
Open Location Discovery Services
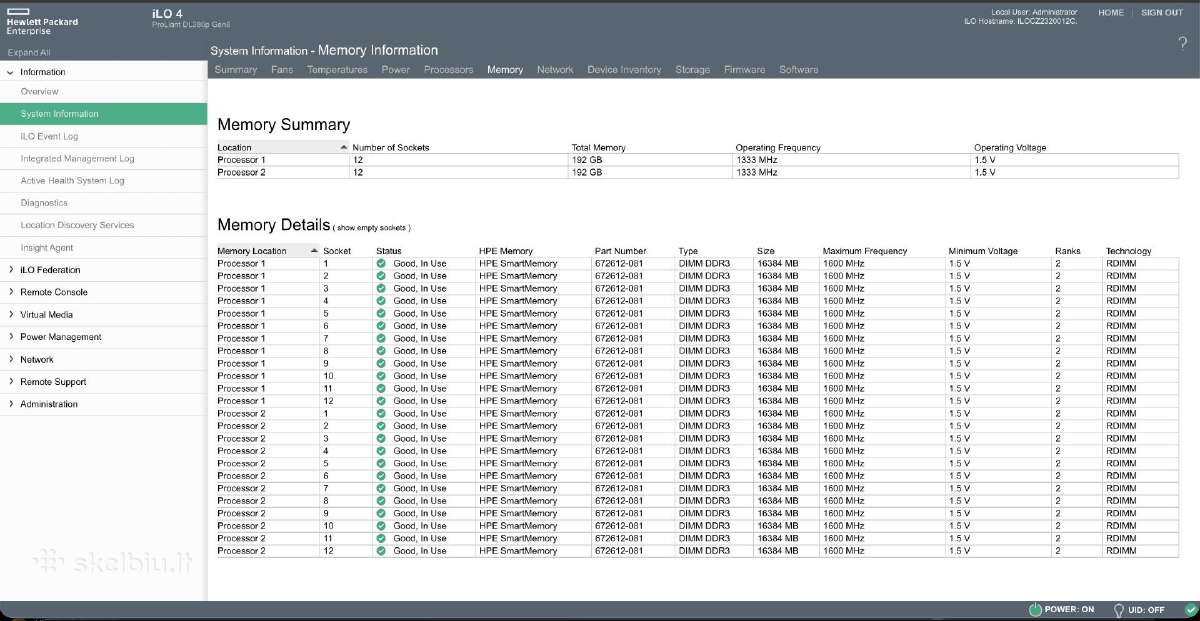77,225
